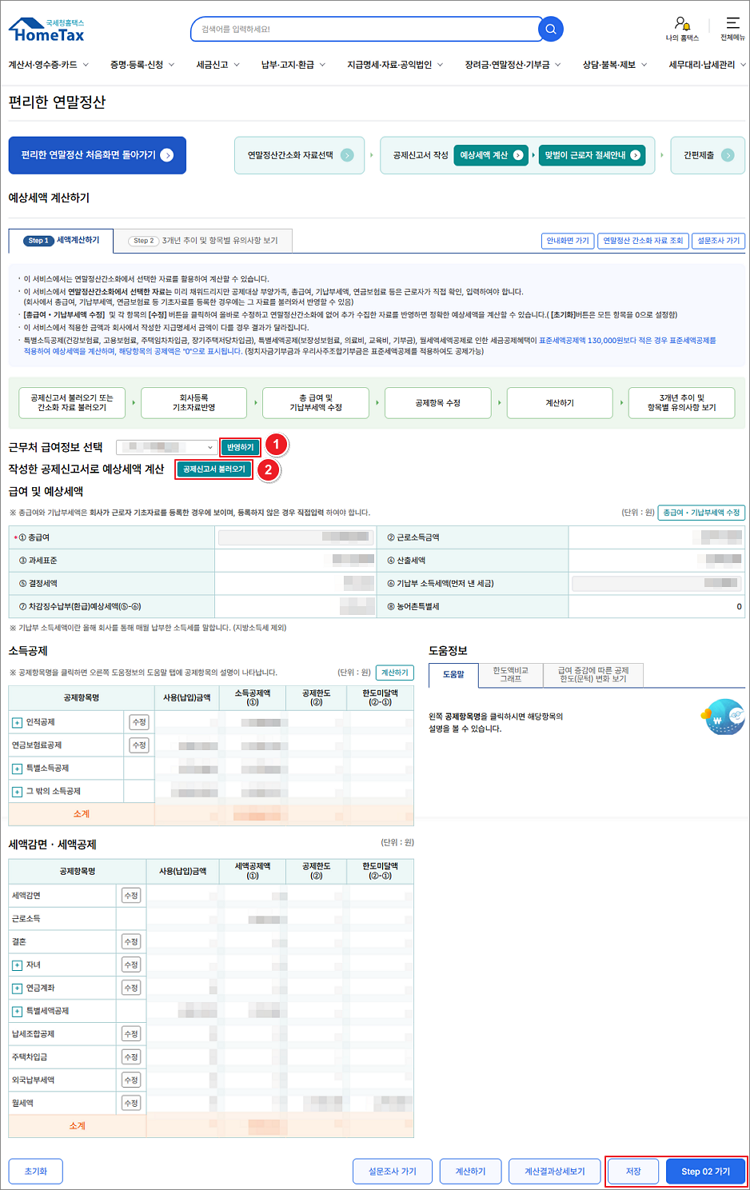Viewport: 750px width, 1190px height.
Task: Switch to 급여 증감에 따른 공제 tab
Action: pos(594,675)
